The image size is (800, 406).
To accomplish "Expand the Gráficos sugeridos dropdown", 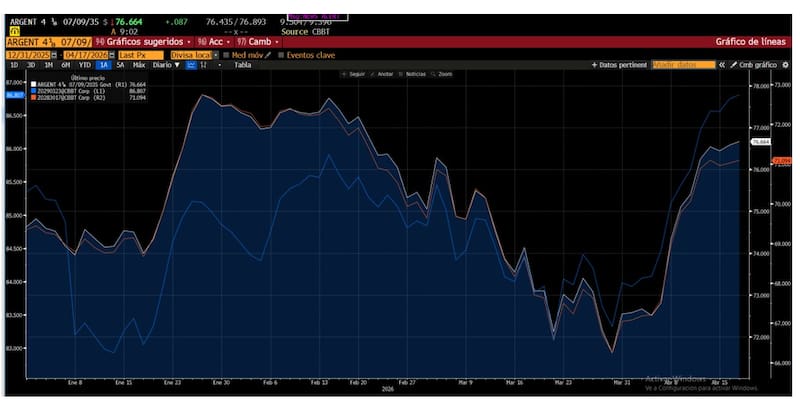I will pyautogui.click(x=145, y=42).
